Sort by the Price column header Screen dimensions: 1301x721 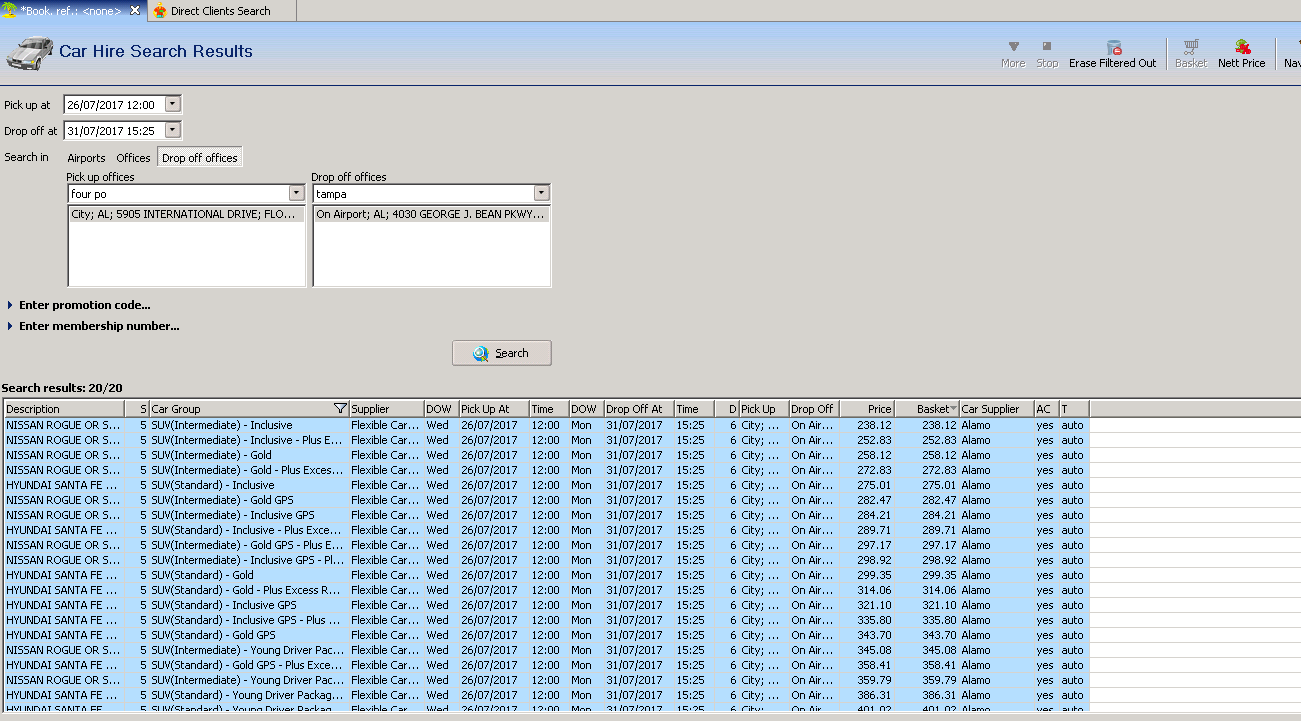point(867,409)
